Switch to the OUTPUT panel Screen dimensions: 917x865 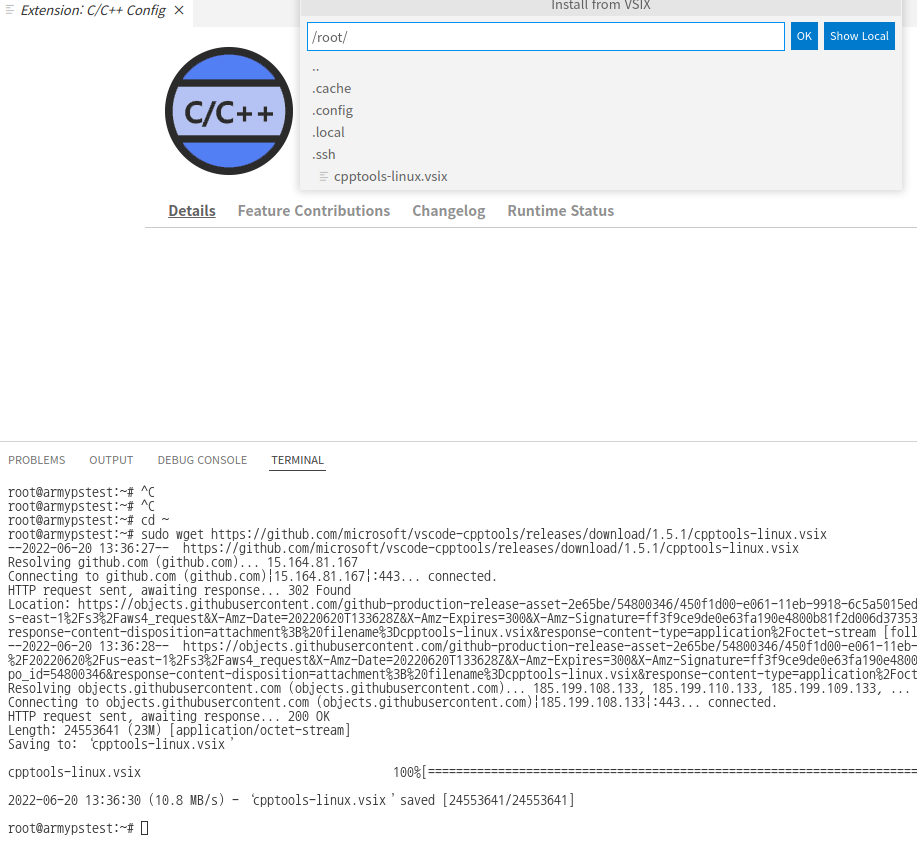(x=111, y=460)
